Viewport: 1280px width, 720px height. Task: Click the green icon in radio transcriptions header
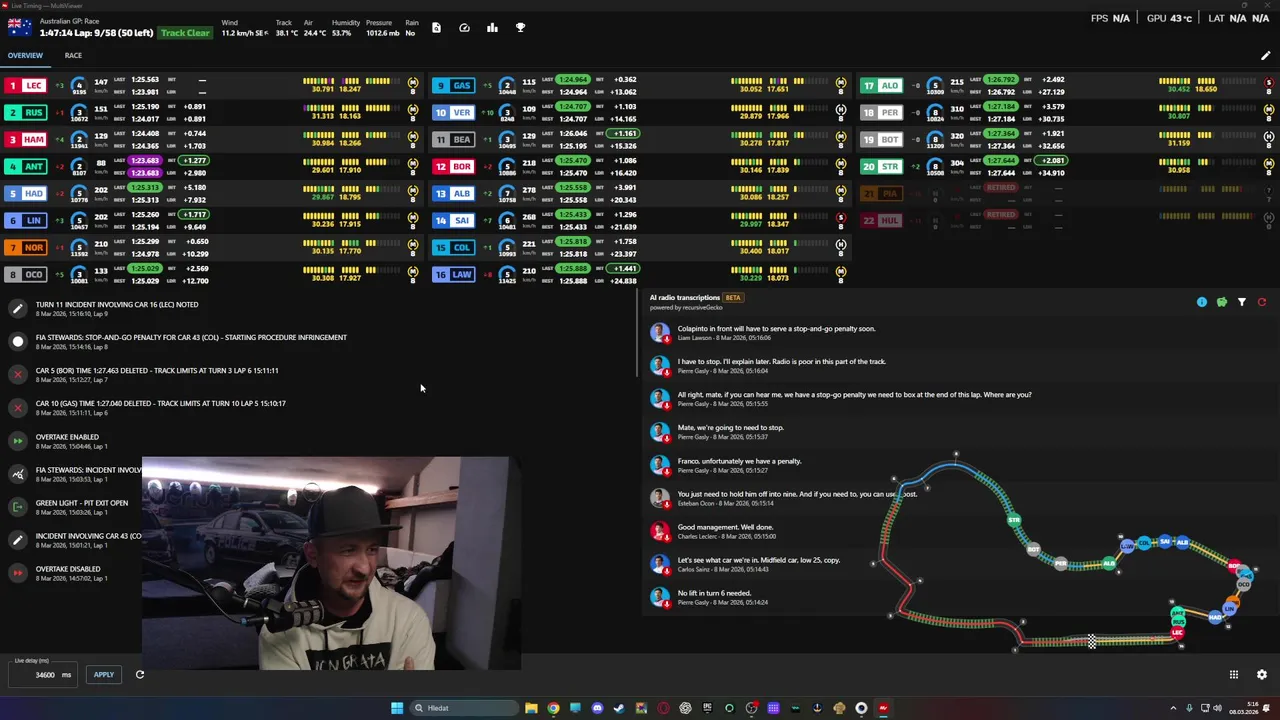pyautogui.click(x=1222, y=302)
